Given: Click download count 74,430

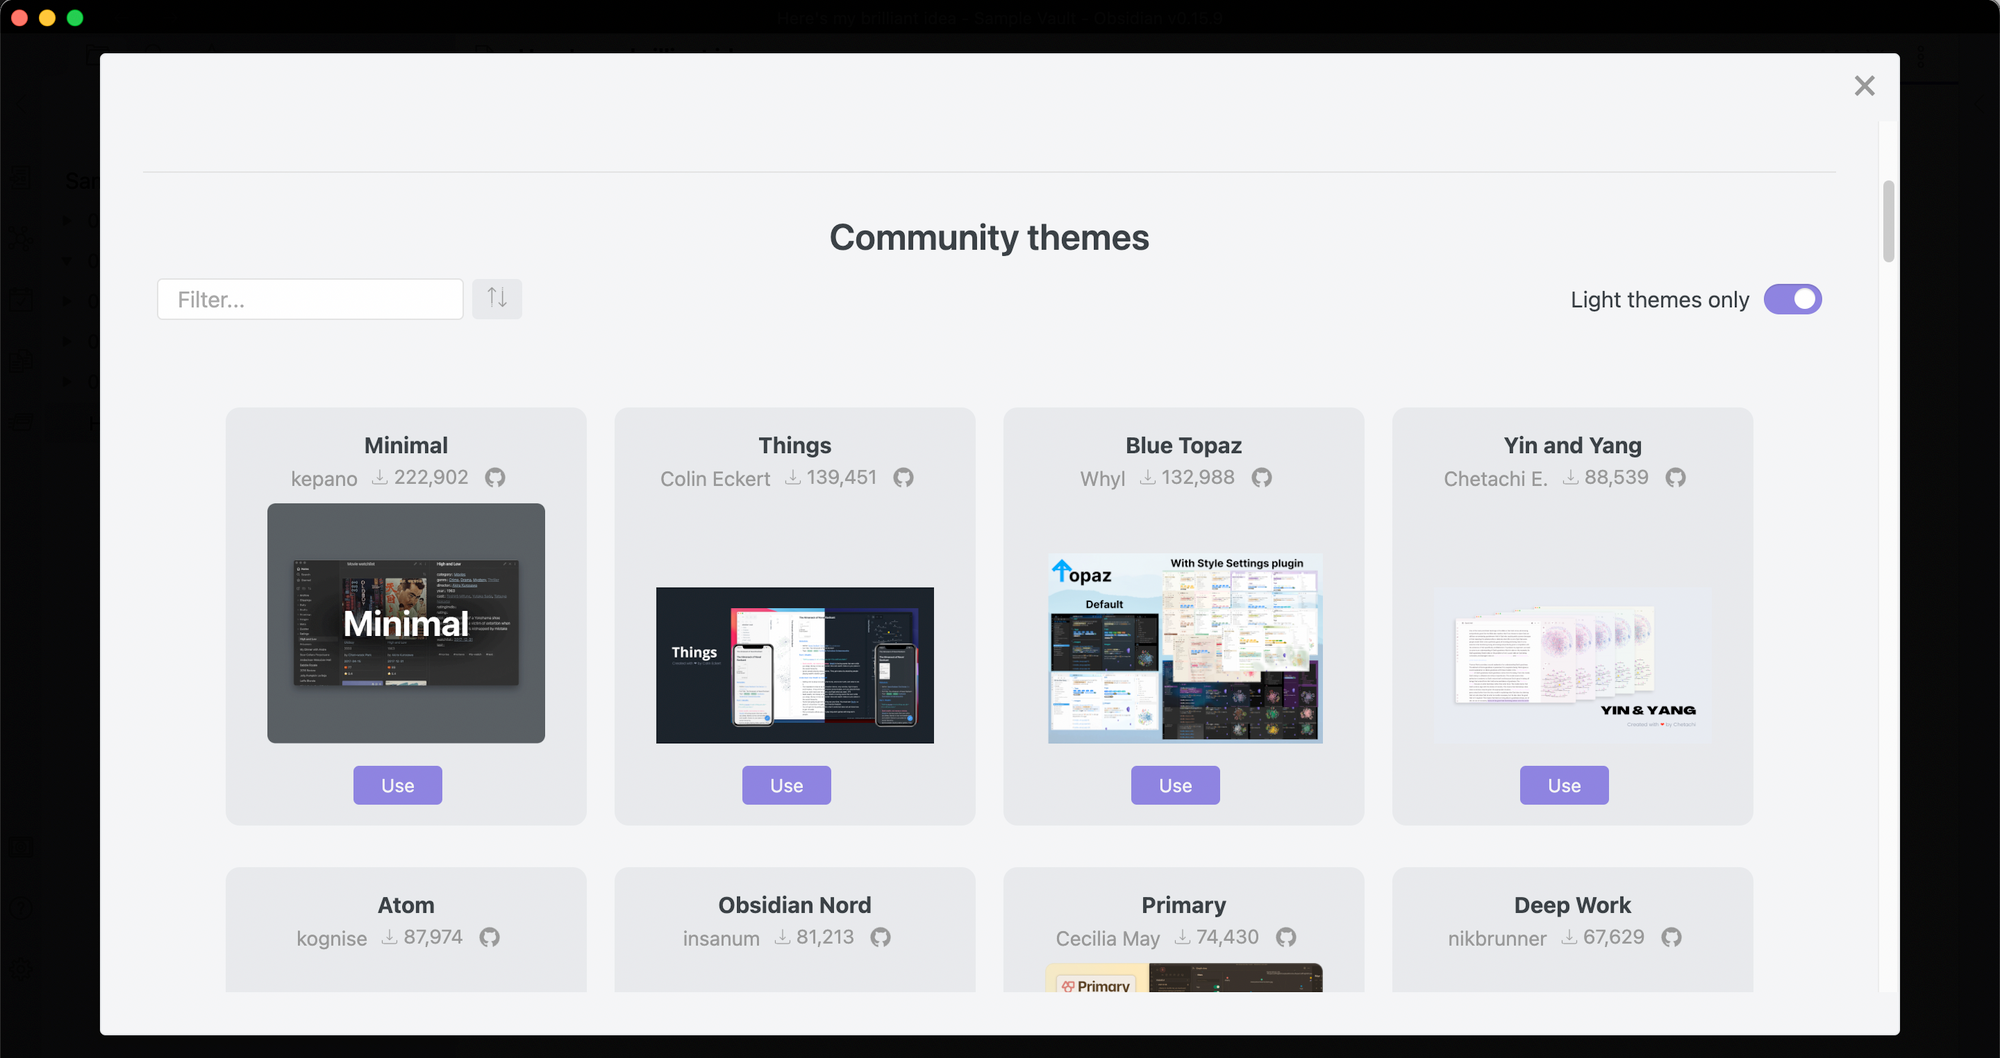Looking at the screenshot, I should coord(1227,937).
